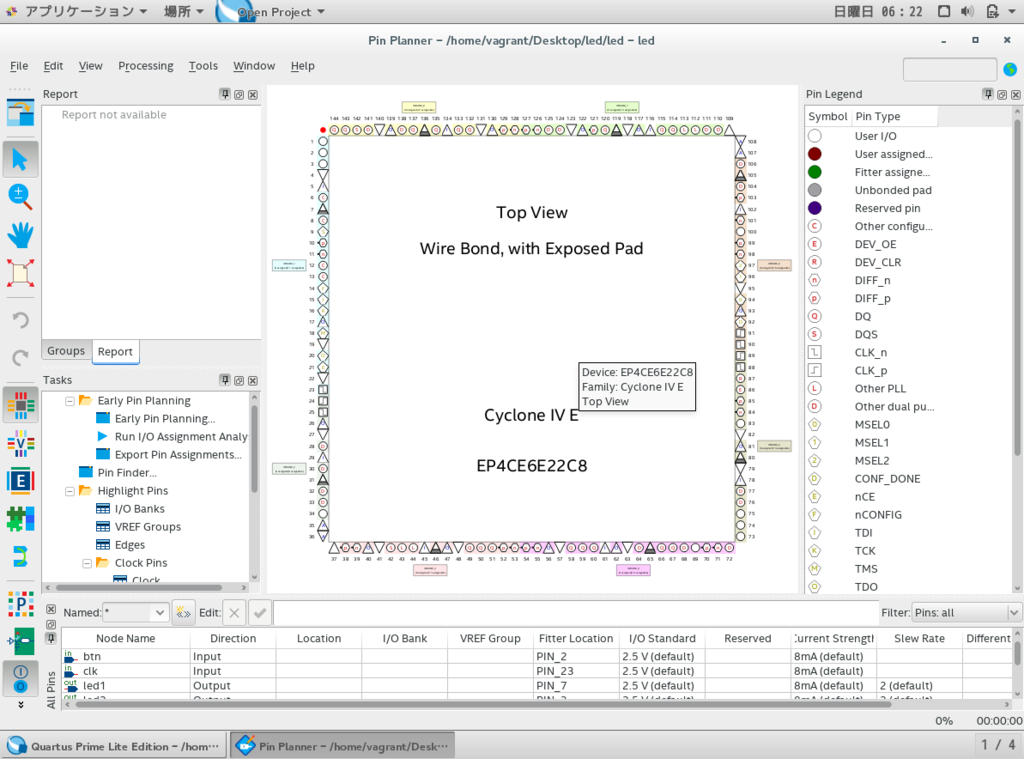Switch to the Groups tab
Screen dimensions: 1024x759
(x=66, y=351)
